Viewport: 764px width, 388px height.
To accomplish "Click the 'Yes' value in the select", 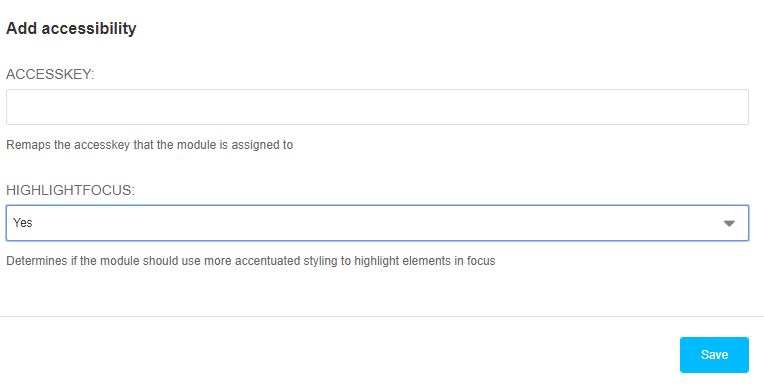I will 22,223.
